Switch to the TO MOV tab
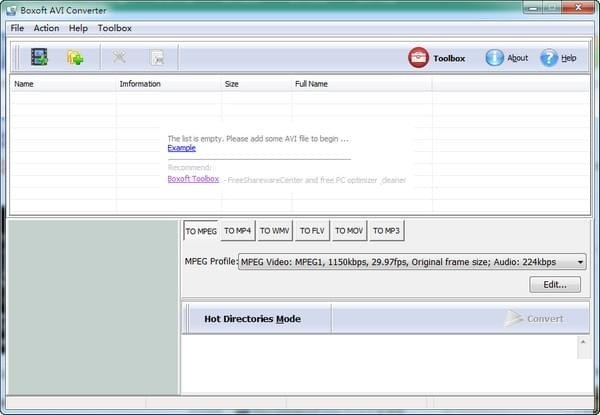Viewport: 600px width, 415px height. point(349,231)
